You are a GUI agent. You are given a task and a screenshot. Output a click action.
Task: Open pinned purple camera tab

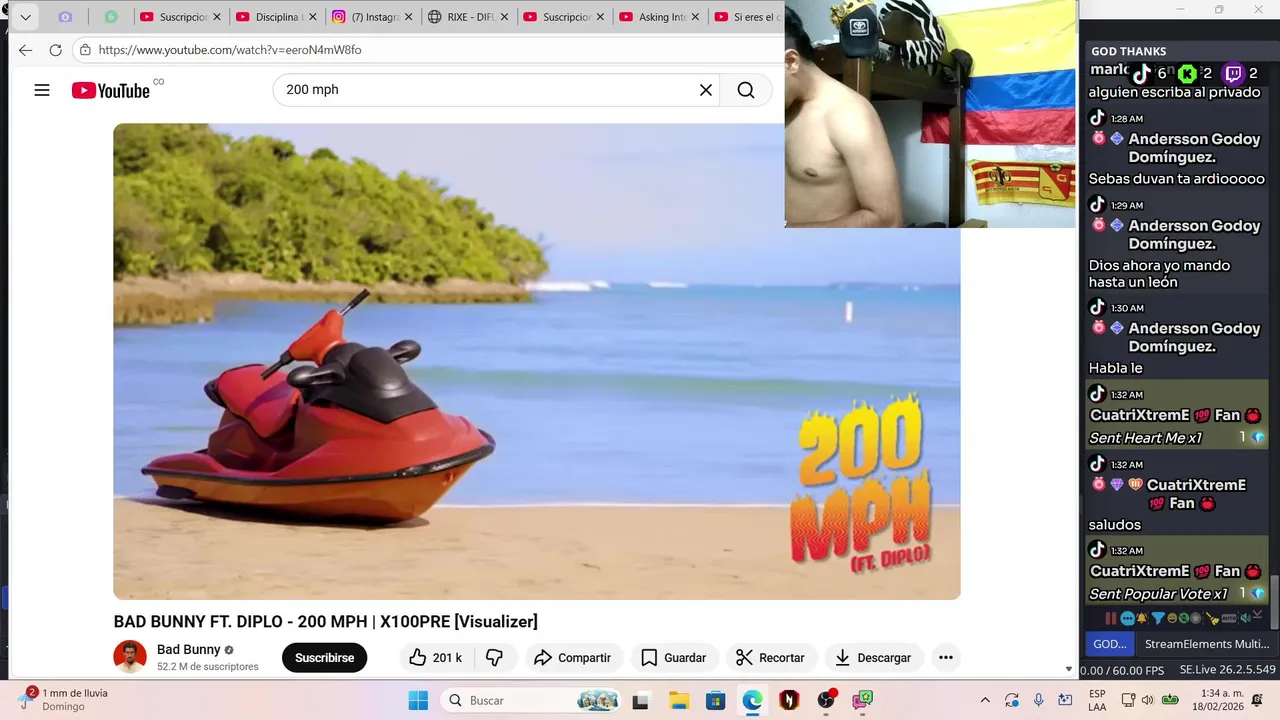[65, 17]
